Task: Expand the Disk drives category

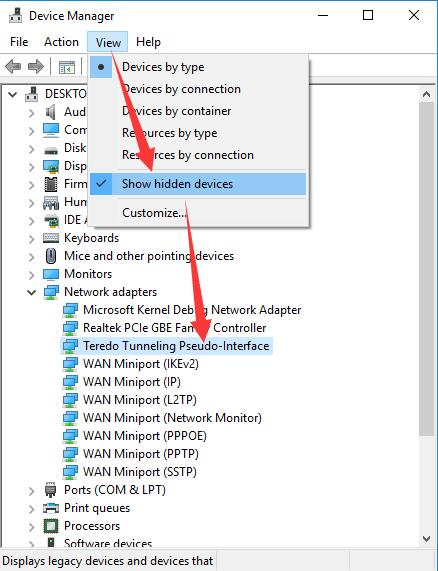Action: [x=32, y=149]
